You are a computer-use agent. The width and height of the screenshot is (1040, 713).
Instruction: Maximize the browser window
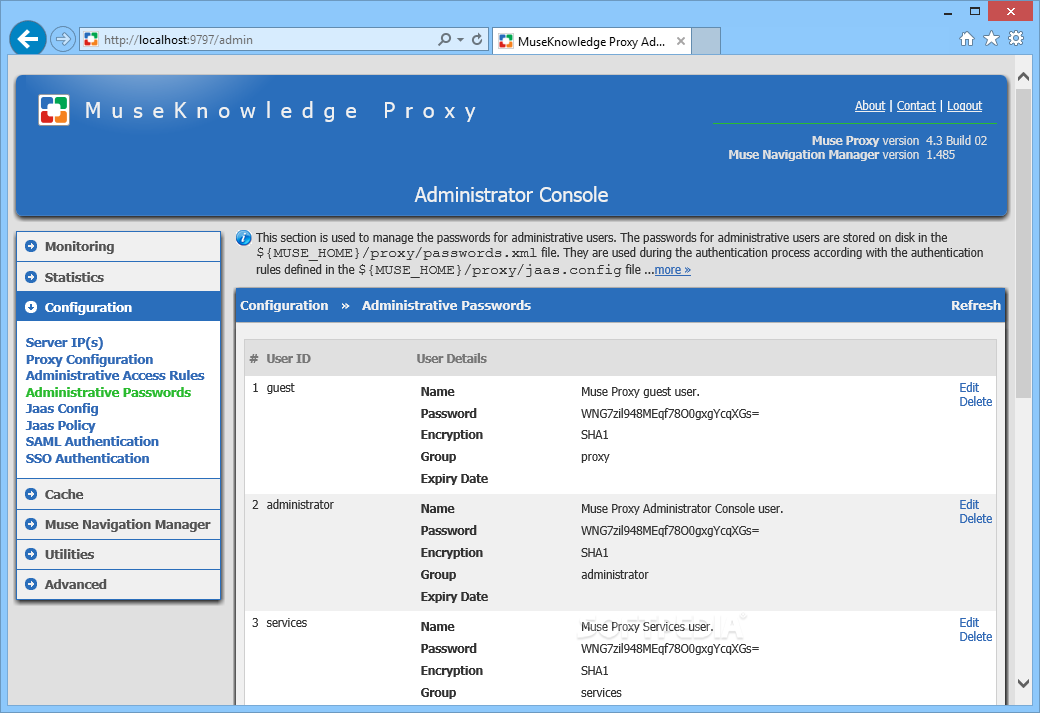coord(974,11)
